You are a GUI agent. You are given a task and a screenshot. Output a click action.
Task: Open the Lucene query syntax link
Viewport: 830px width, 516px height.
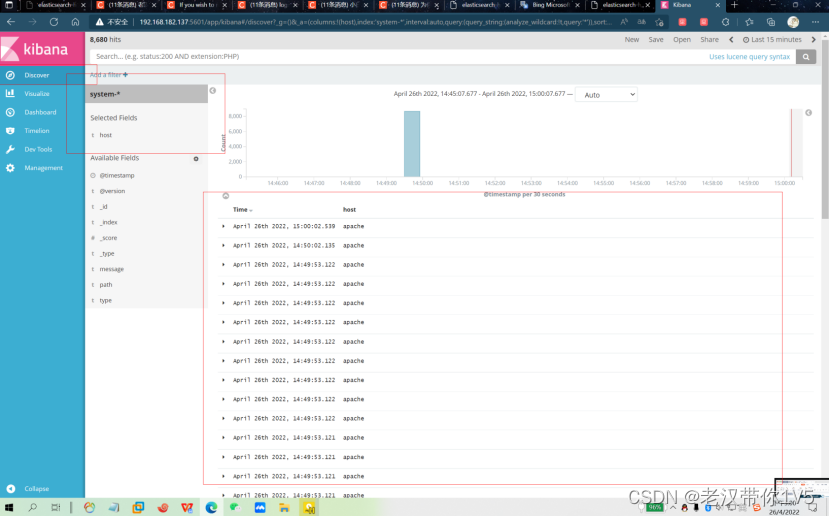click(749, 57)
